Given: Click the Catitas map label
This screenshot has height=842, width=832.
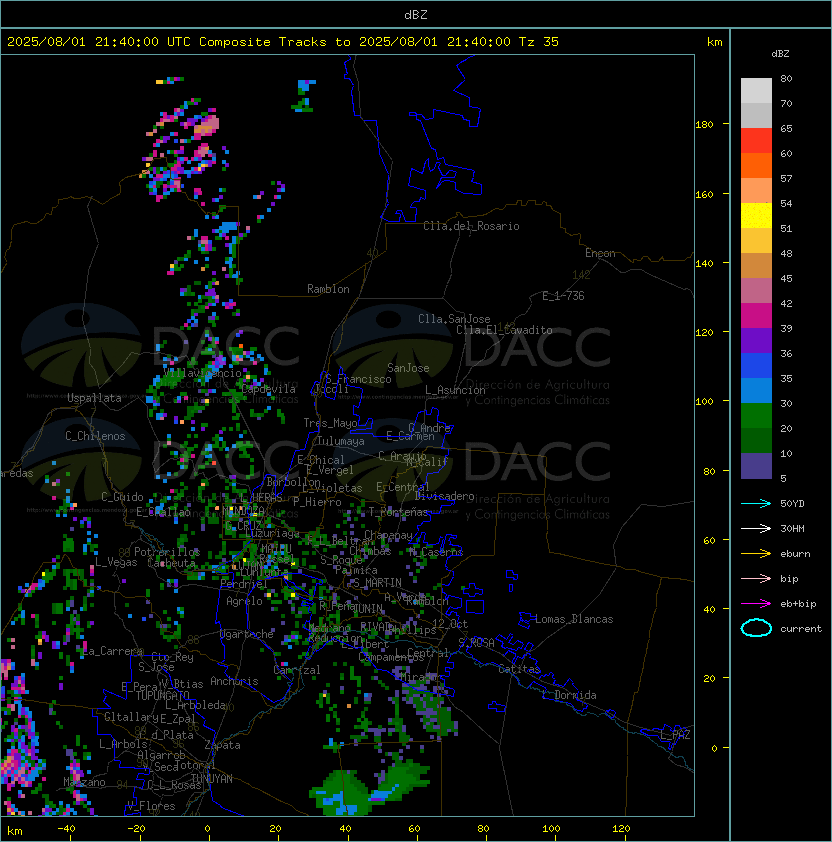Looking at the screenshot, I should point(519,669).
